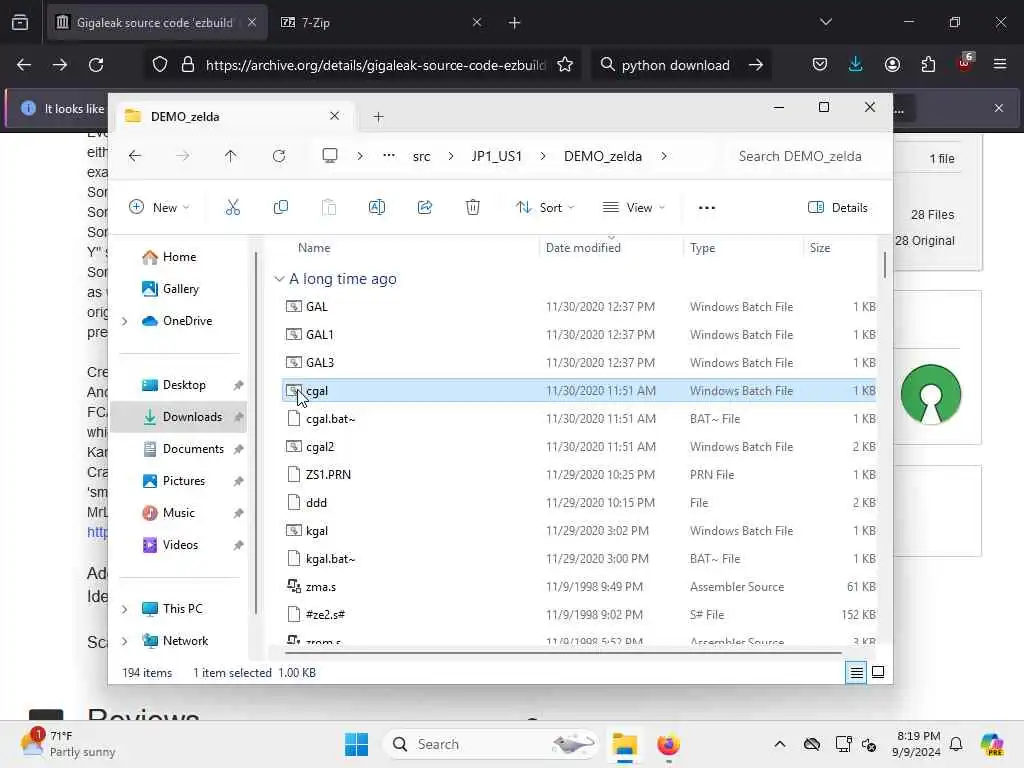Switch to details list view icon

[856, 673]
